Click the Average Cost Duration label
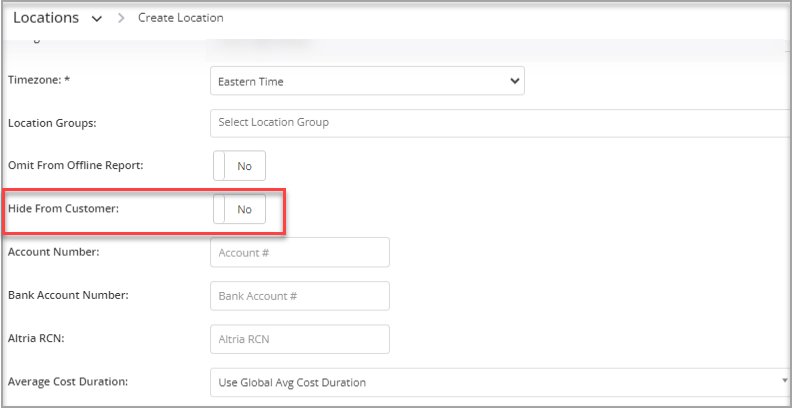 point(68,382)
